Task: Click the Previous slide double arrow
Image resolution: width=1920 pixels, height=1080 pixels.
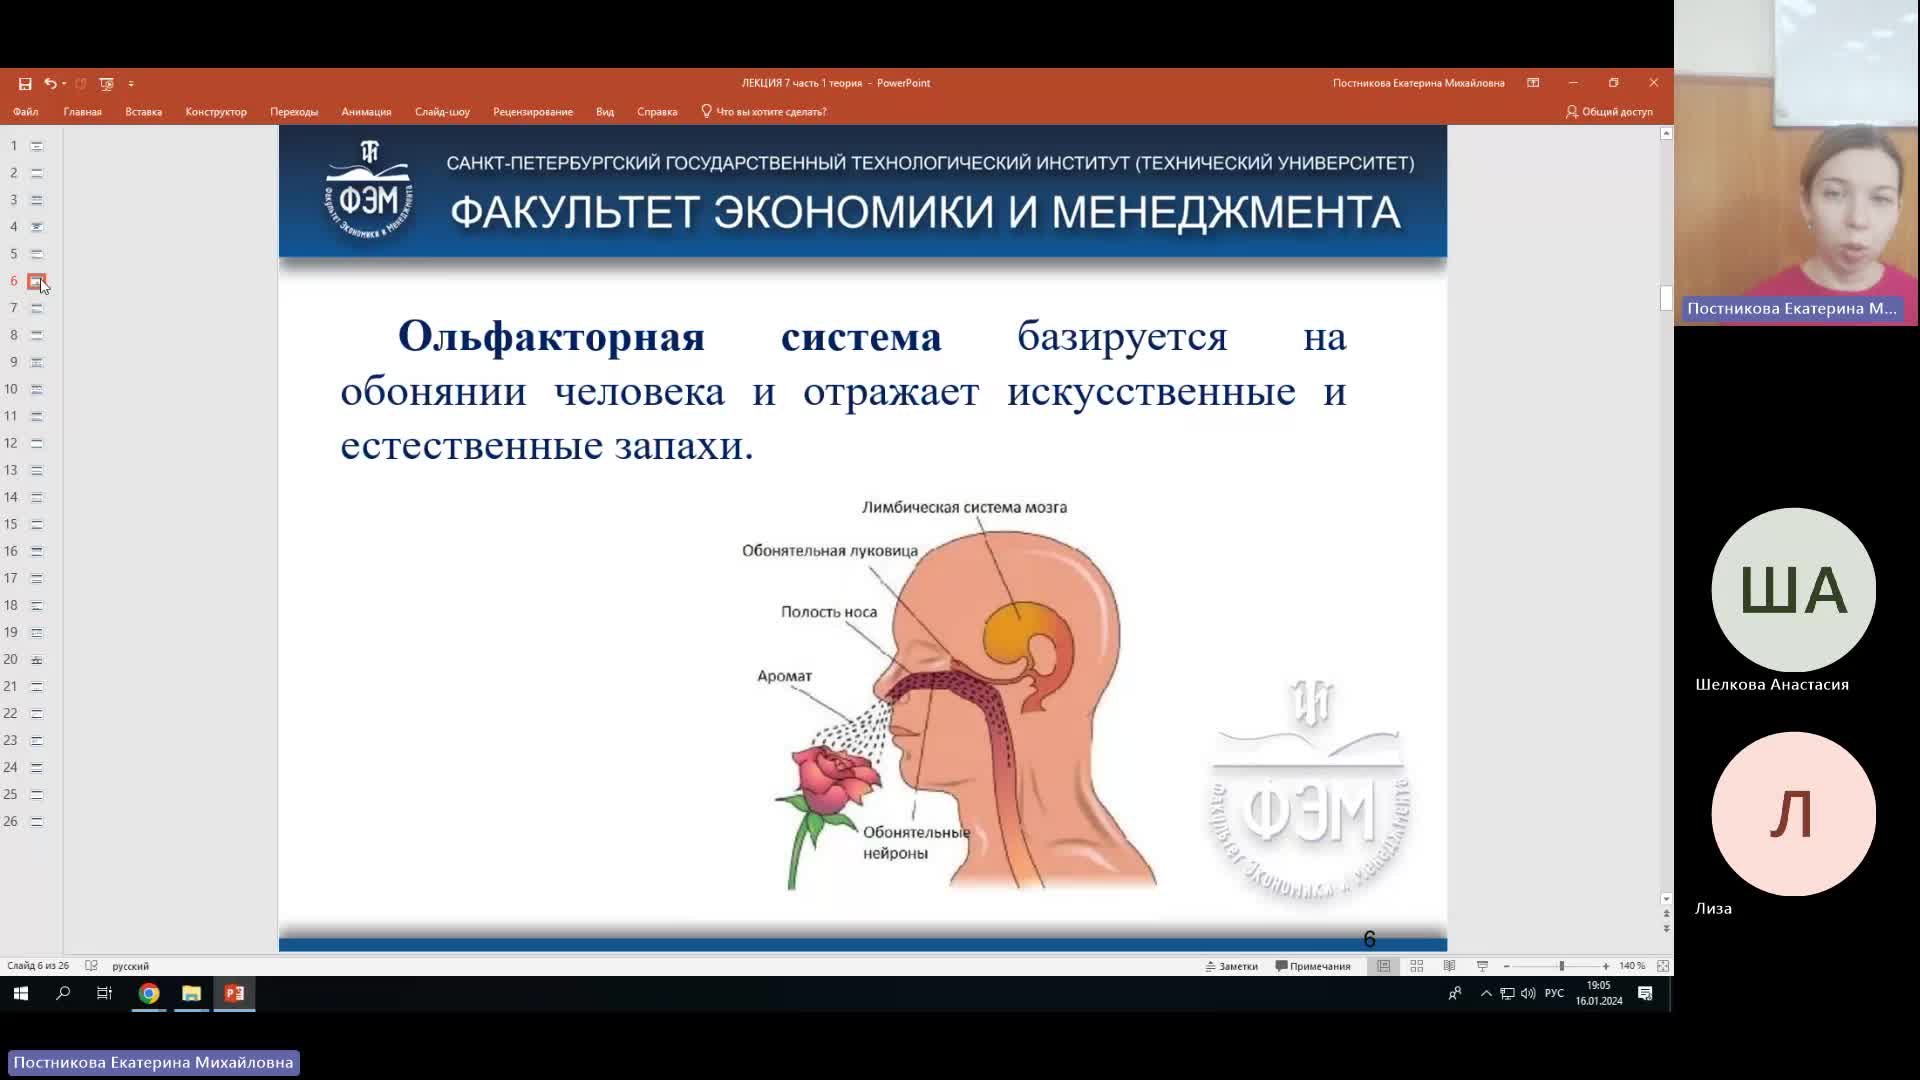Action: tap(1666, 914)
